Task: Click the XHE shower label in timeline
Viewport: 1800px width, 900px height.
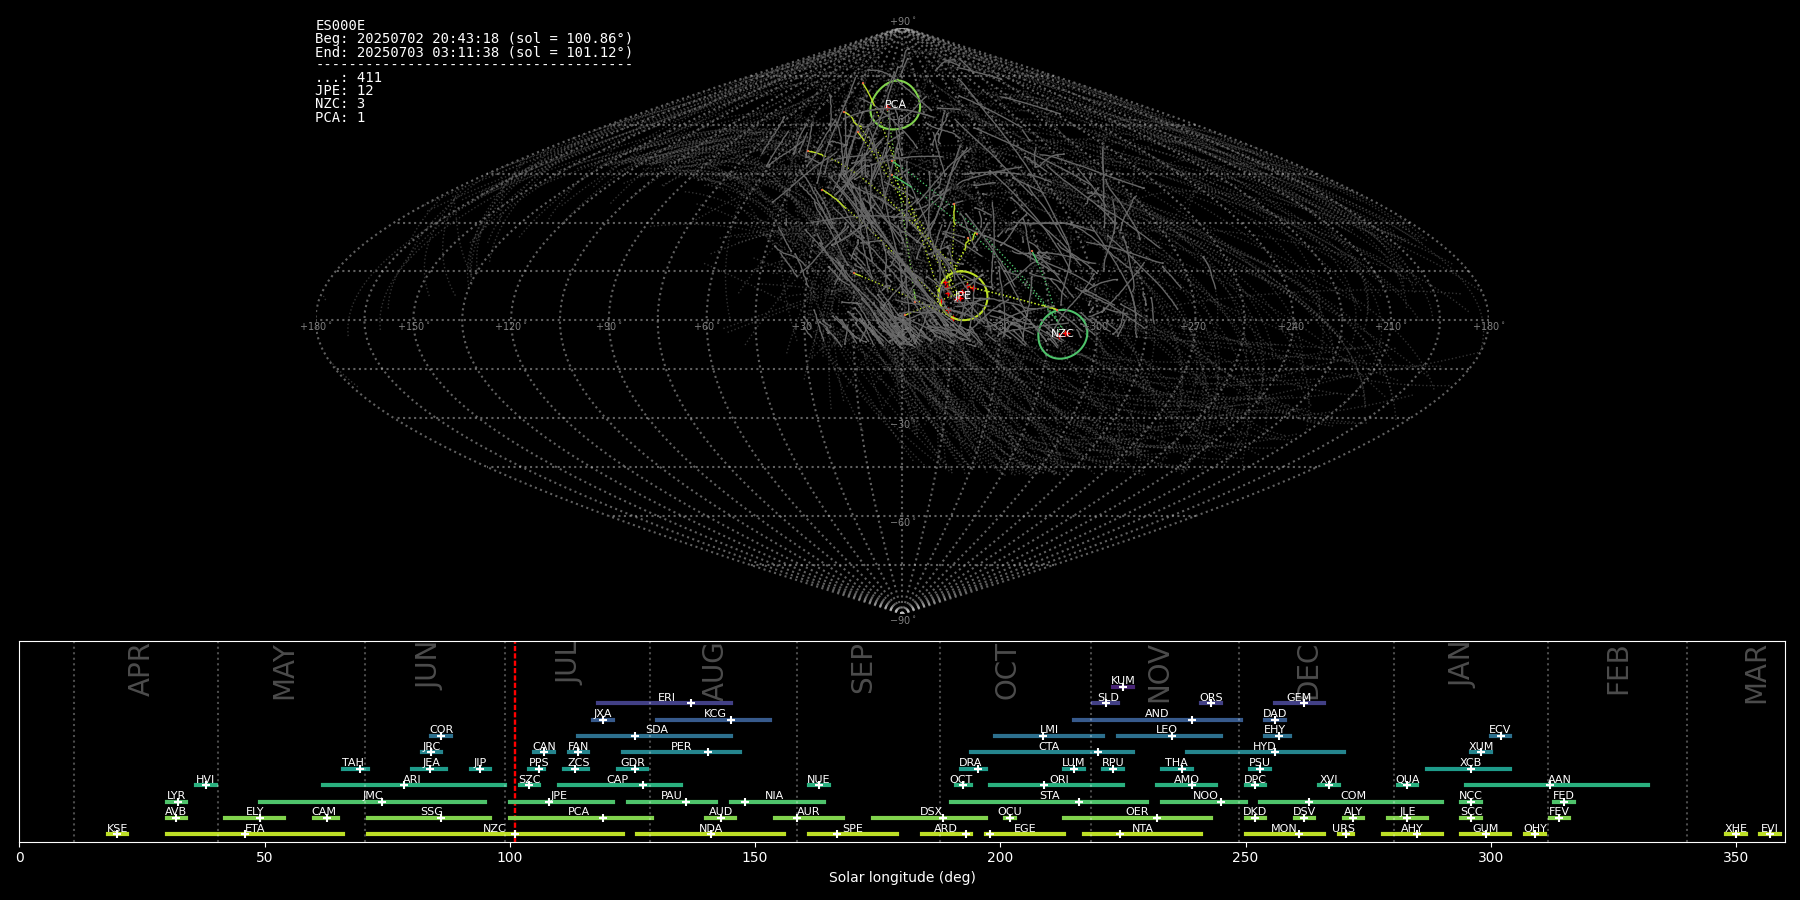Action: tap(1735, 829)
